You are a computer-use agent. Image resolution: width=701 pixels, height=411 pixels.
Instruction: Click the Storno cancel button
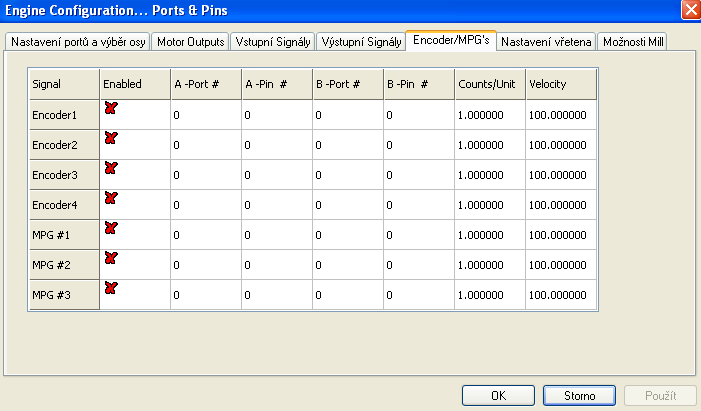[579, 395]
